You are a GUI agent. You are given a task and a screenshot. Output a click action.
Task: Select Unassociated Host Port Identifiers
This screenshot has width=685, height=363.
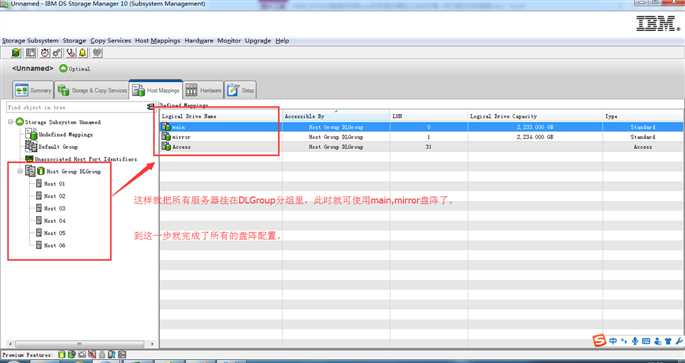coord(86,159)
